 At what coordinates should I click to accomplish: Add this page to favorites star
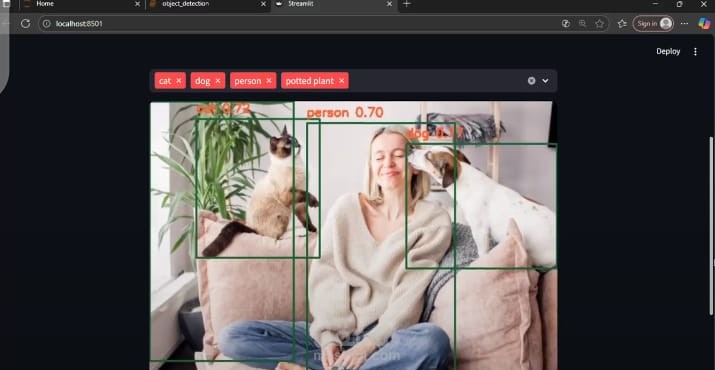pos(599,24)
